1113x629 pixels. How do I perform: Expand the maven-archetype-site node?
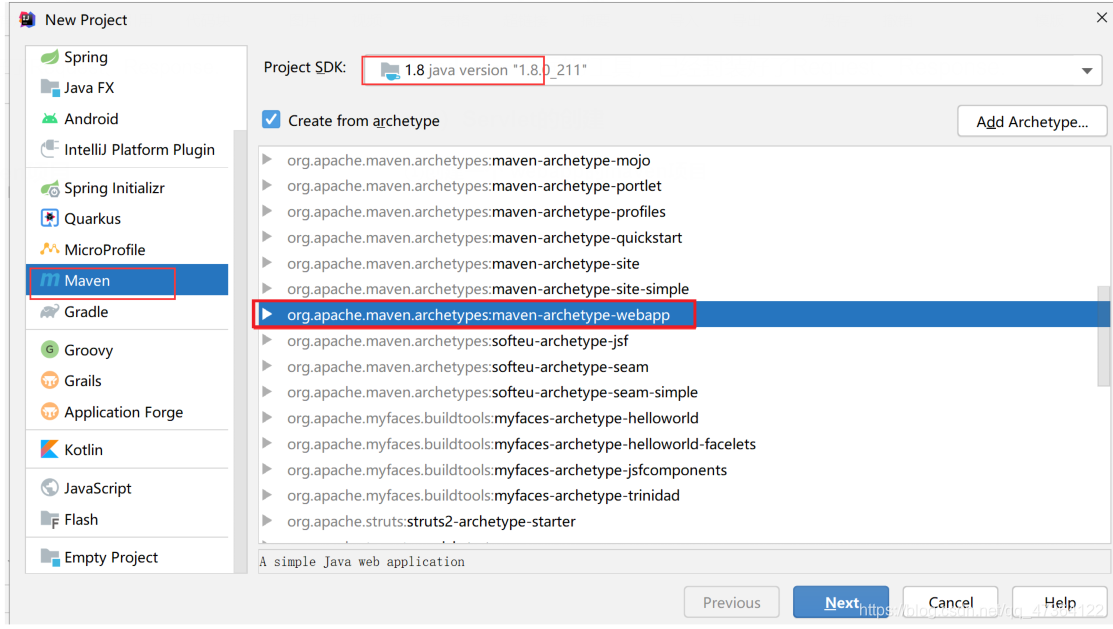[x=268, y=263]
